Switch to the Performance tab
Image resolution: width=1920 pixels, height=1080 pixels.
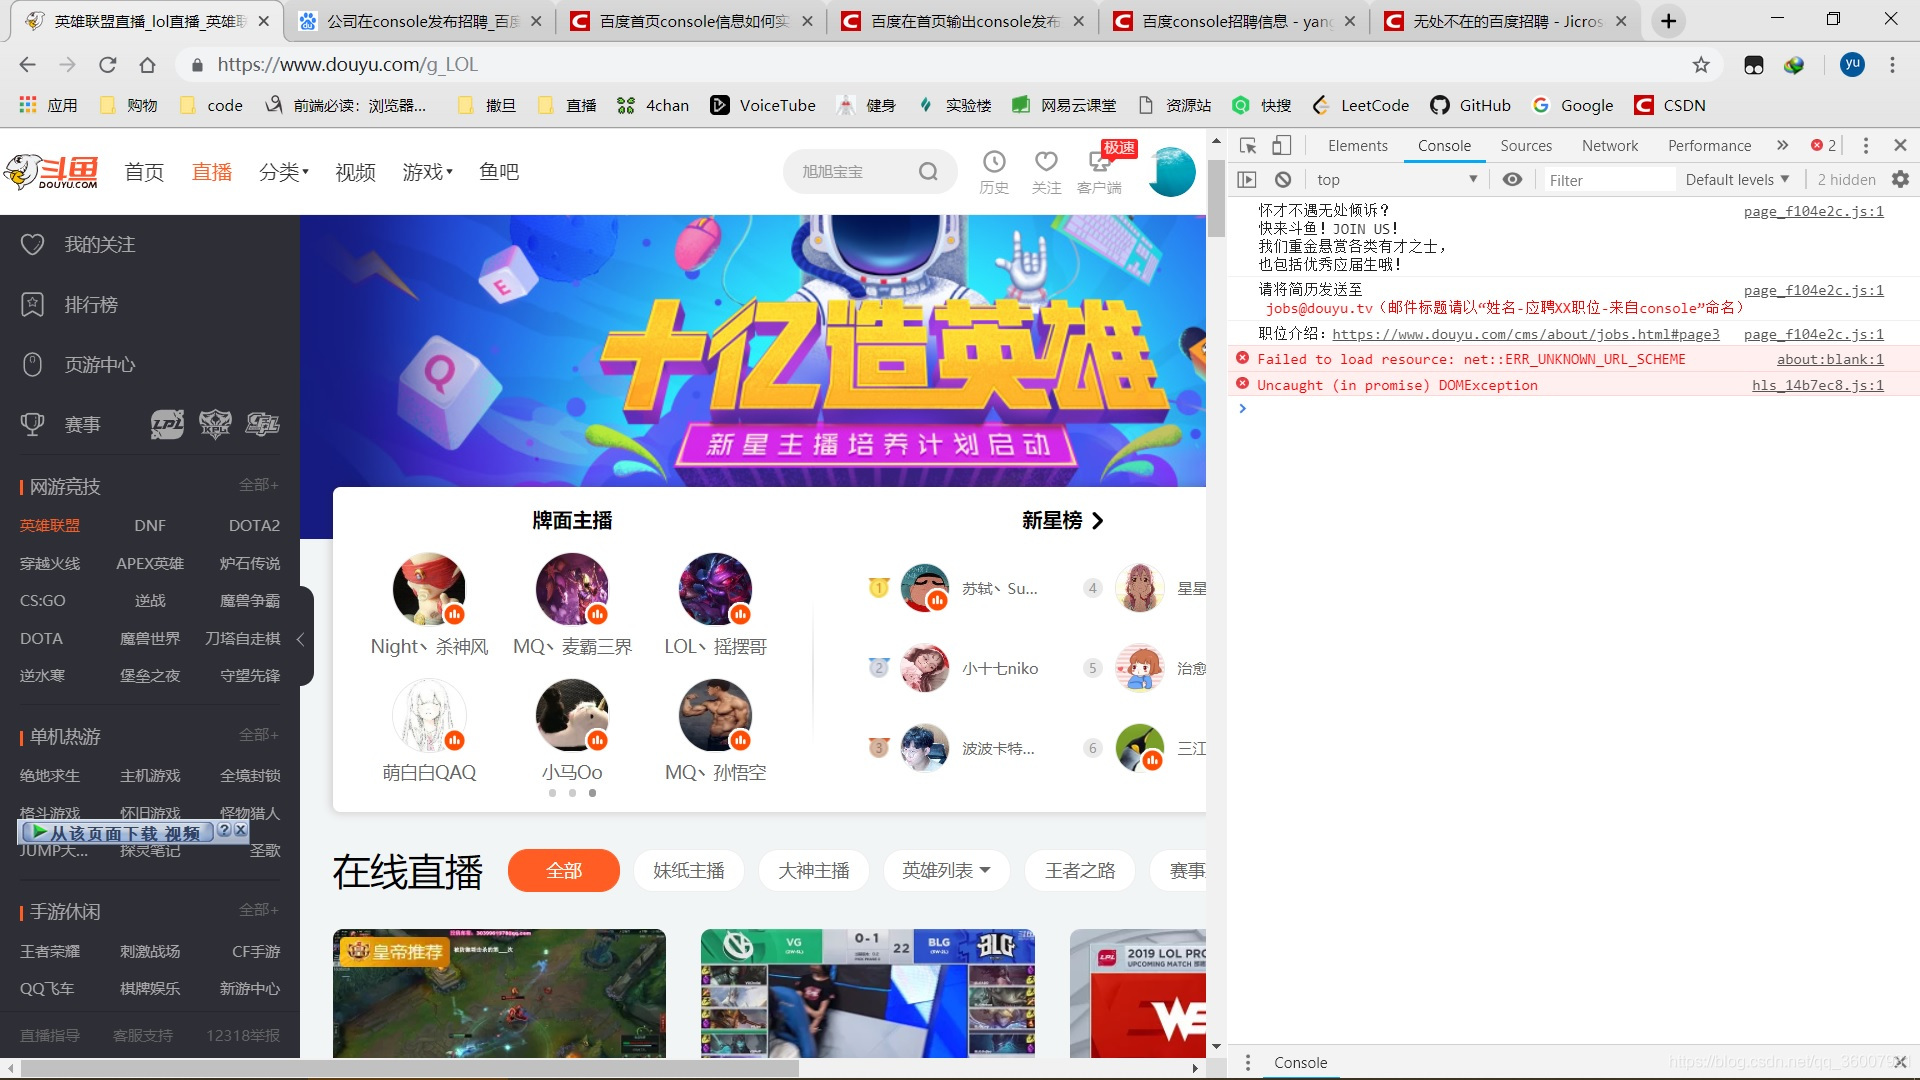click(x=1709, y=146)
